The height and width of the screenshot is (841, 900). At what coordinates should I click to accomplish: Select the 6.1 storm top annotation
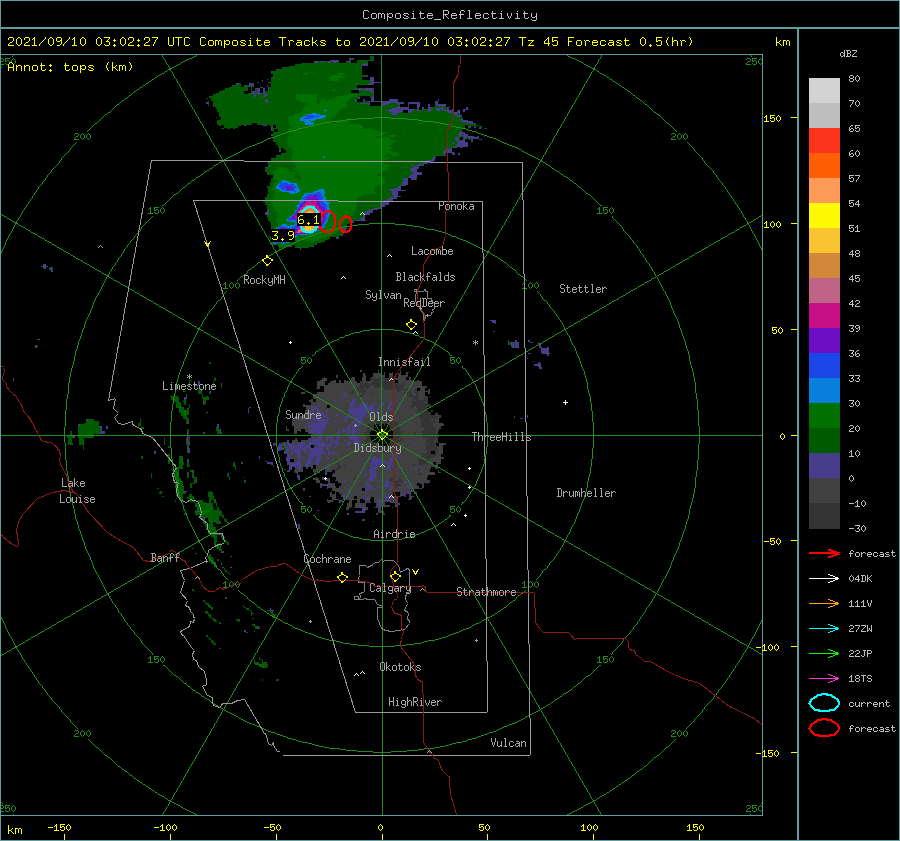click(308, 220)
